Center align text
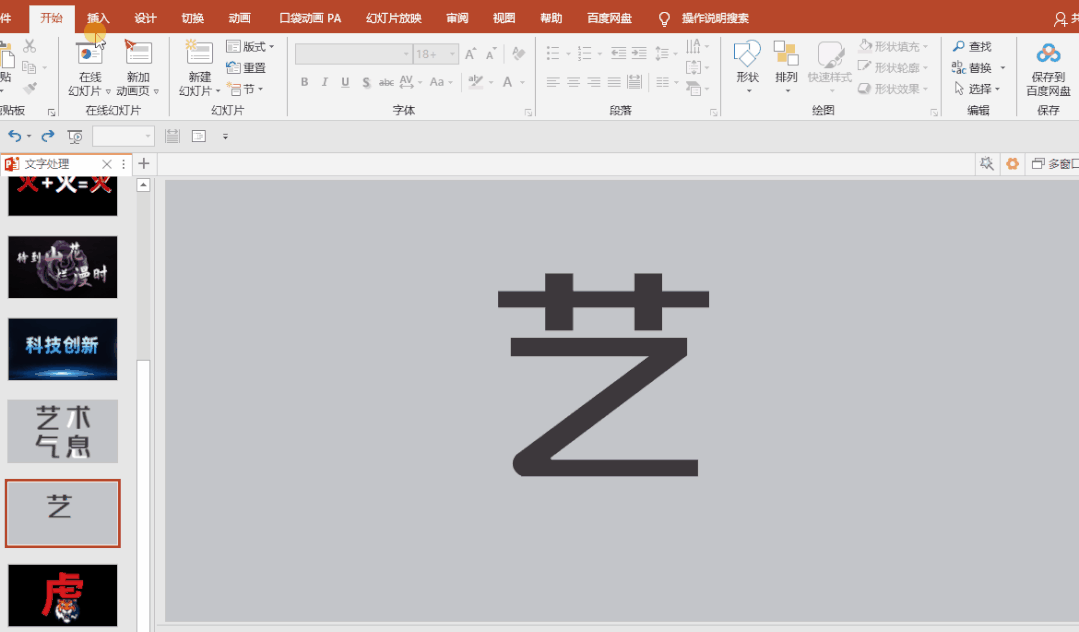Screen dimensions: 1079x632 tap(573, 82)
